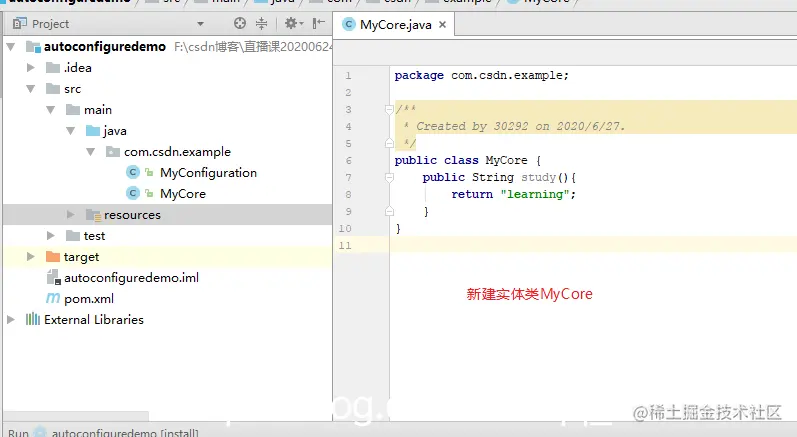Image resolution: width=797 pixels, height=437 pixels.
Task: Click the package statement text
Action: pyautogui.click(x=481, y=75)
